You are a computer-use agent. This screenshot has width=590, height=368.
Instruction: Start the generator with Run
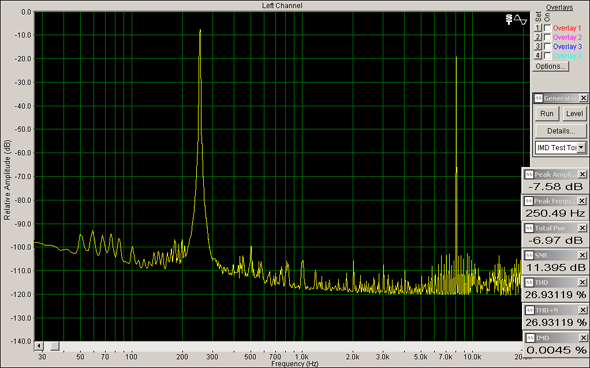point(547,114)
